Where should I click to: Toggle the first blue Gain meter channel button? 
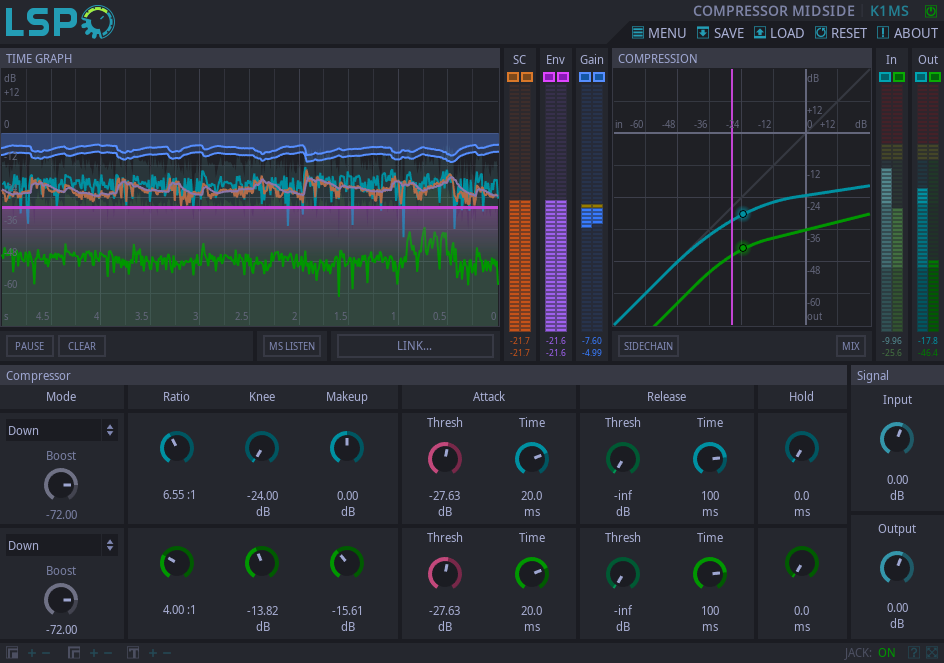point(585,77)
